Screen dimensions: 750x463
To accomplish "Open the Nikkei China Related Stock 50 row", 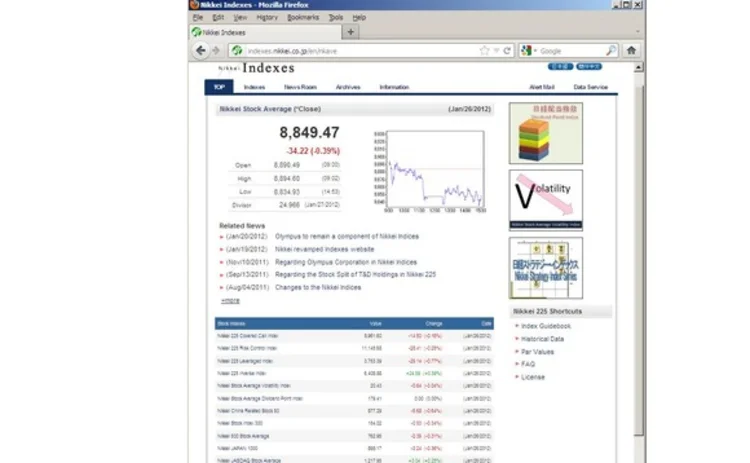I will (x=354, y=411).
